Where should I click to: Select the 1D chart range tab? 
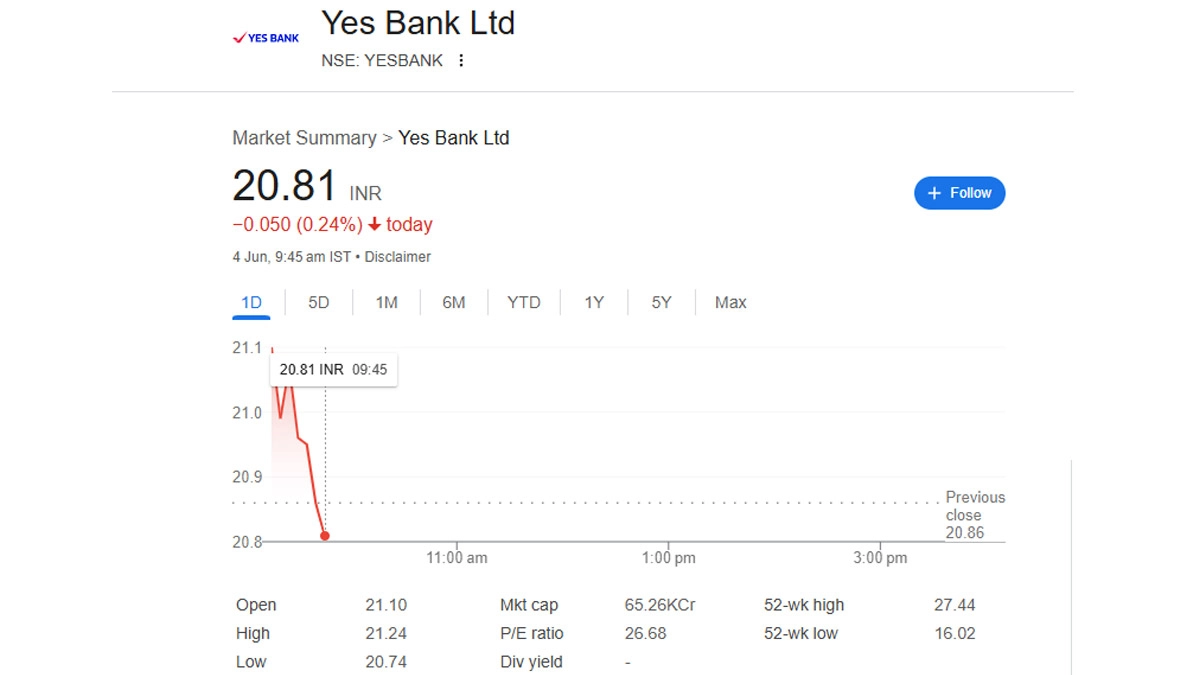[251, 302]
